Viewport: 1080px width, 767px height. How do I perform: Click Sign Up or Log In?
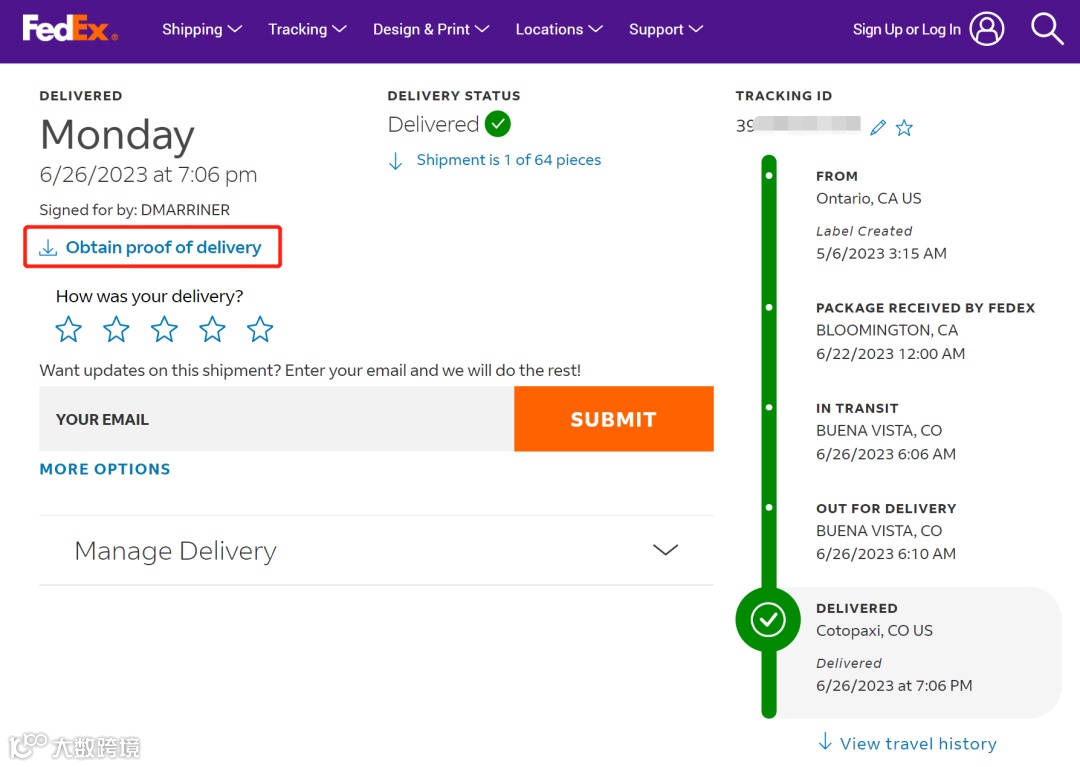tap(906, 29)
